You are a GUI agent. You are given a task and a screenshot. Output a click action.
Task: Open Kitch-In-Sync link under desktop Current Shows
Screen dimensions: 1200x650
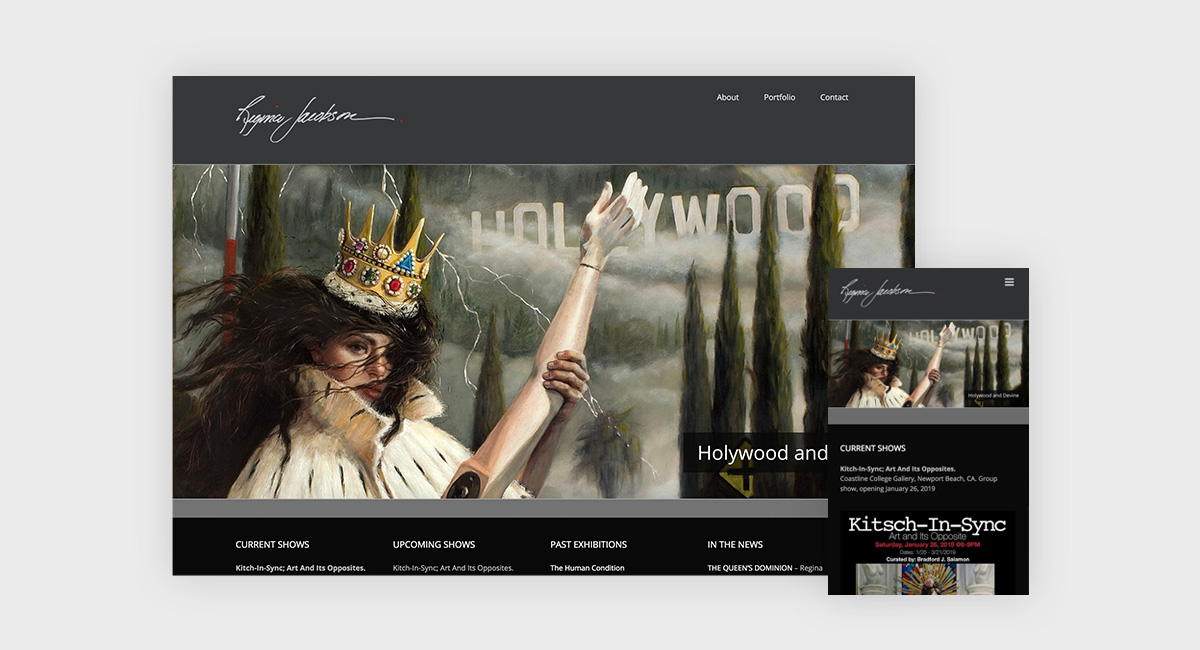tap(300, 568)
